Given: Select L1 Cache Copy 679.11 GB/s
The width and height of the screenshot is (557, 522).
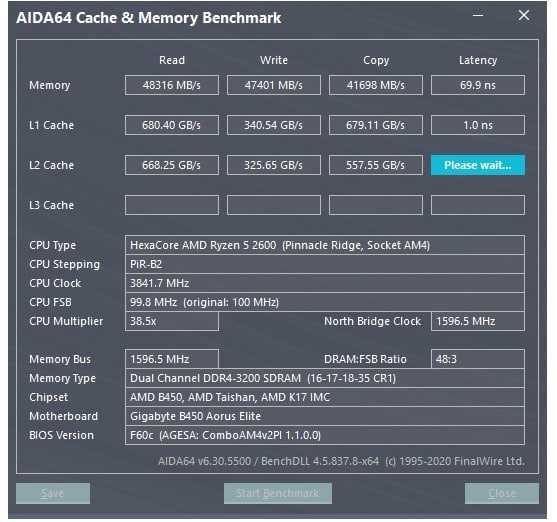Looking at the screenshot, I should click(x=376, y=125).
